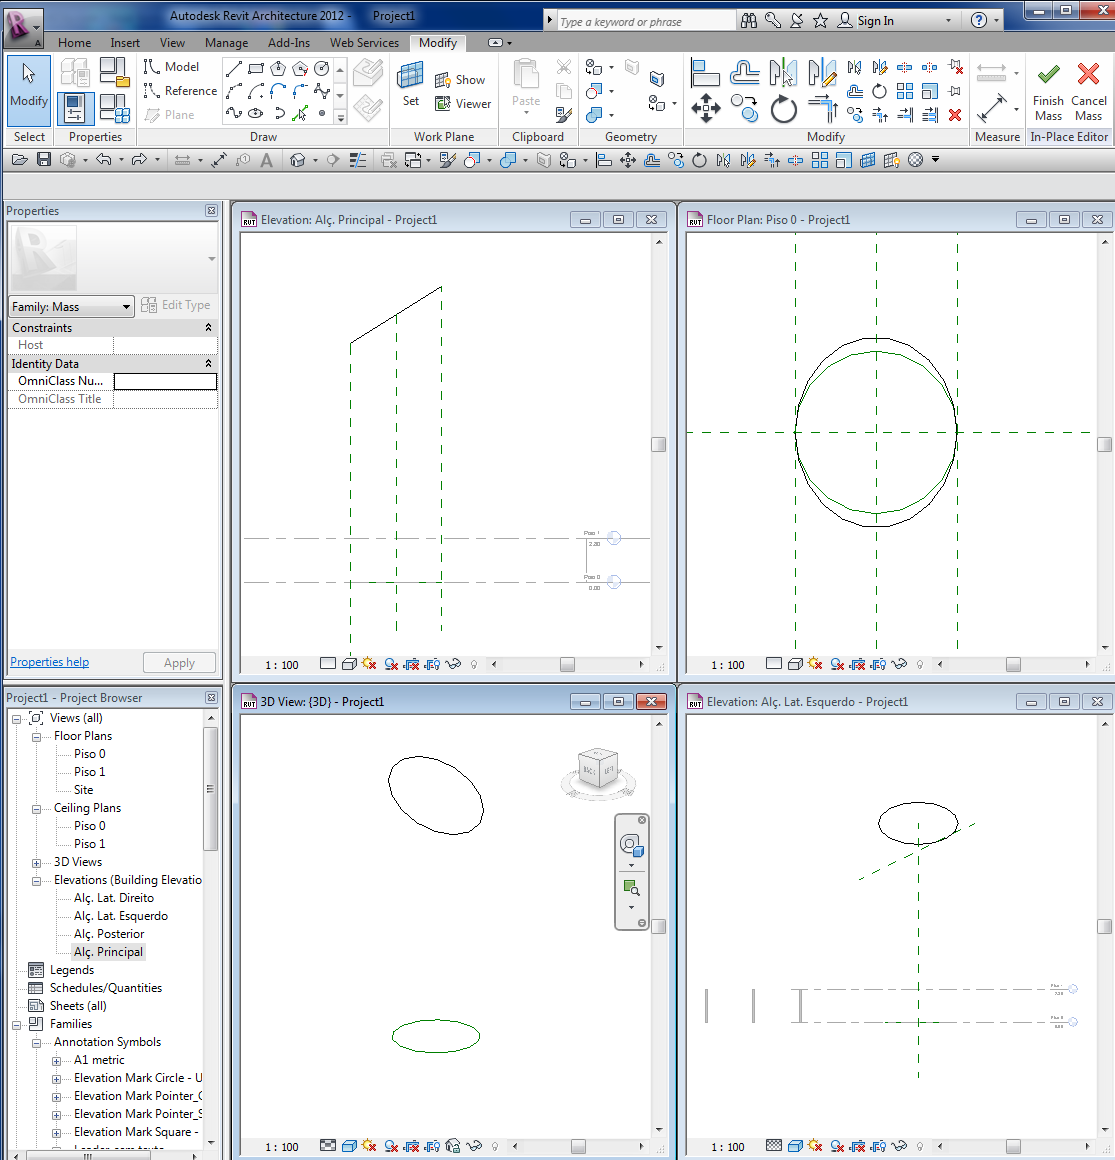Click Set work plane icon
Screen dimensions: 1115x1160
(x=410, y=78)
